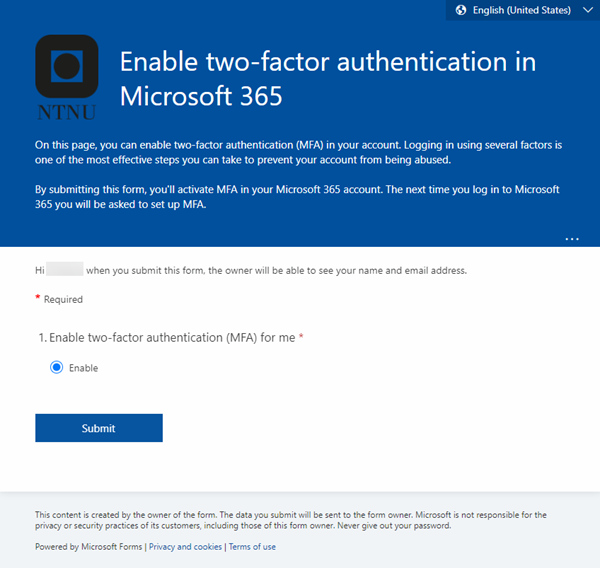
Task: Click the paragraph starting with By submitting this form
Action: tap(297, 197)
